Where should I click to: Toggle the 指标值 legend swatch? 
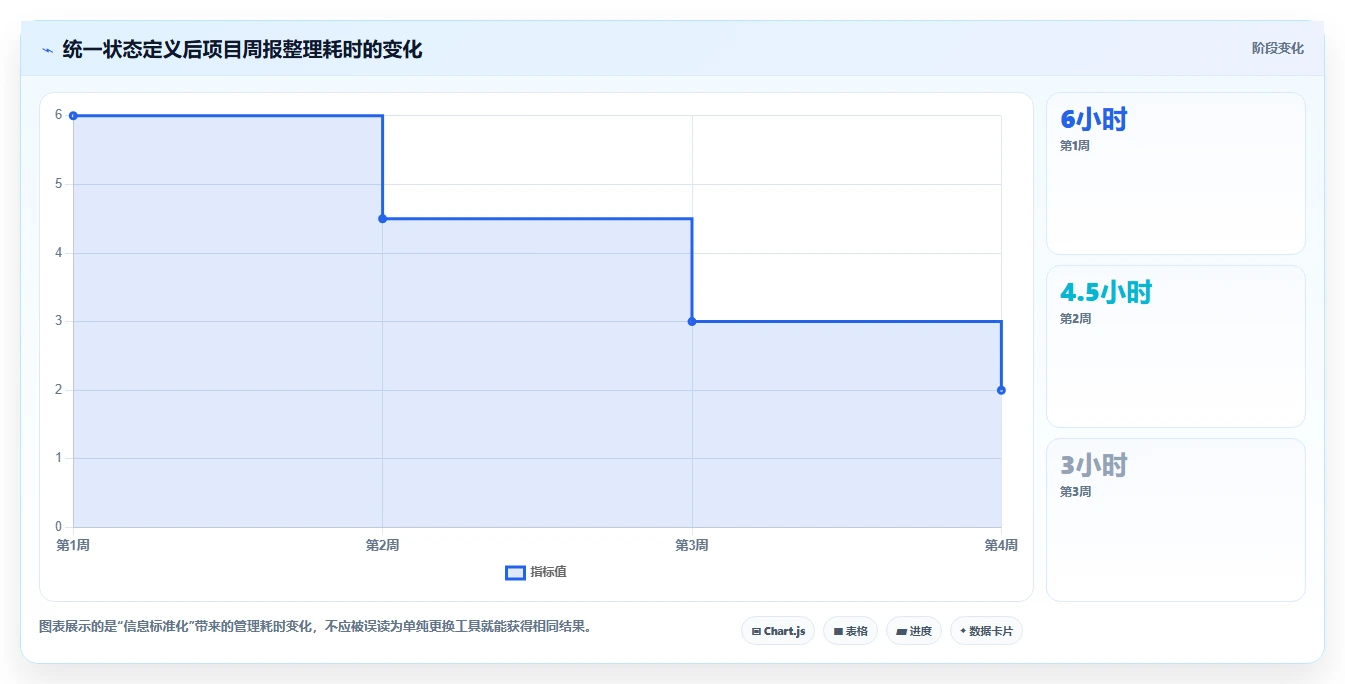tap(515, 573)
